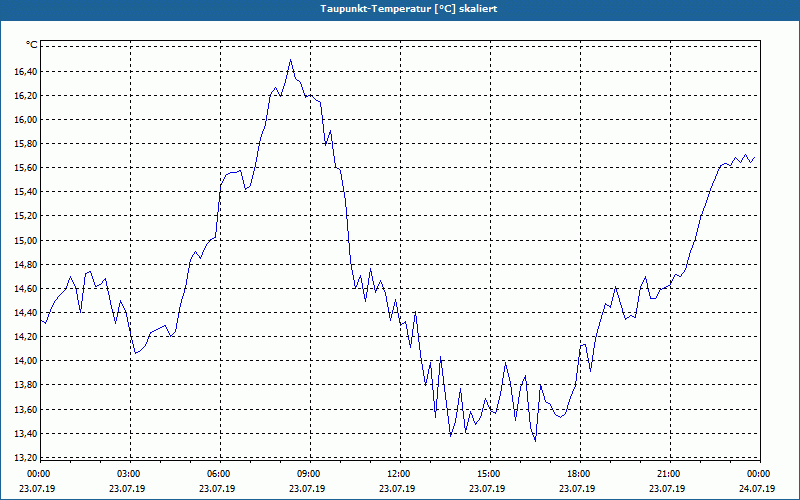Click the y-axis label '15,40'
Screen dimensions: 800x500
(x=26, y=192)
